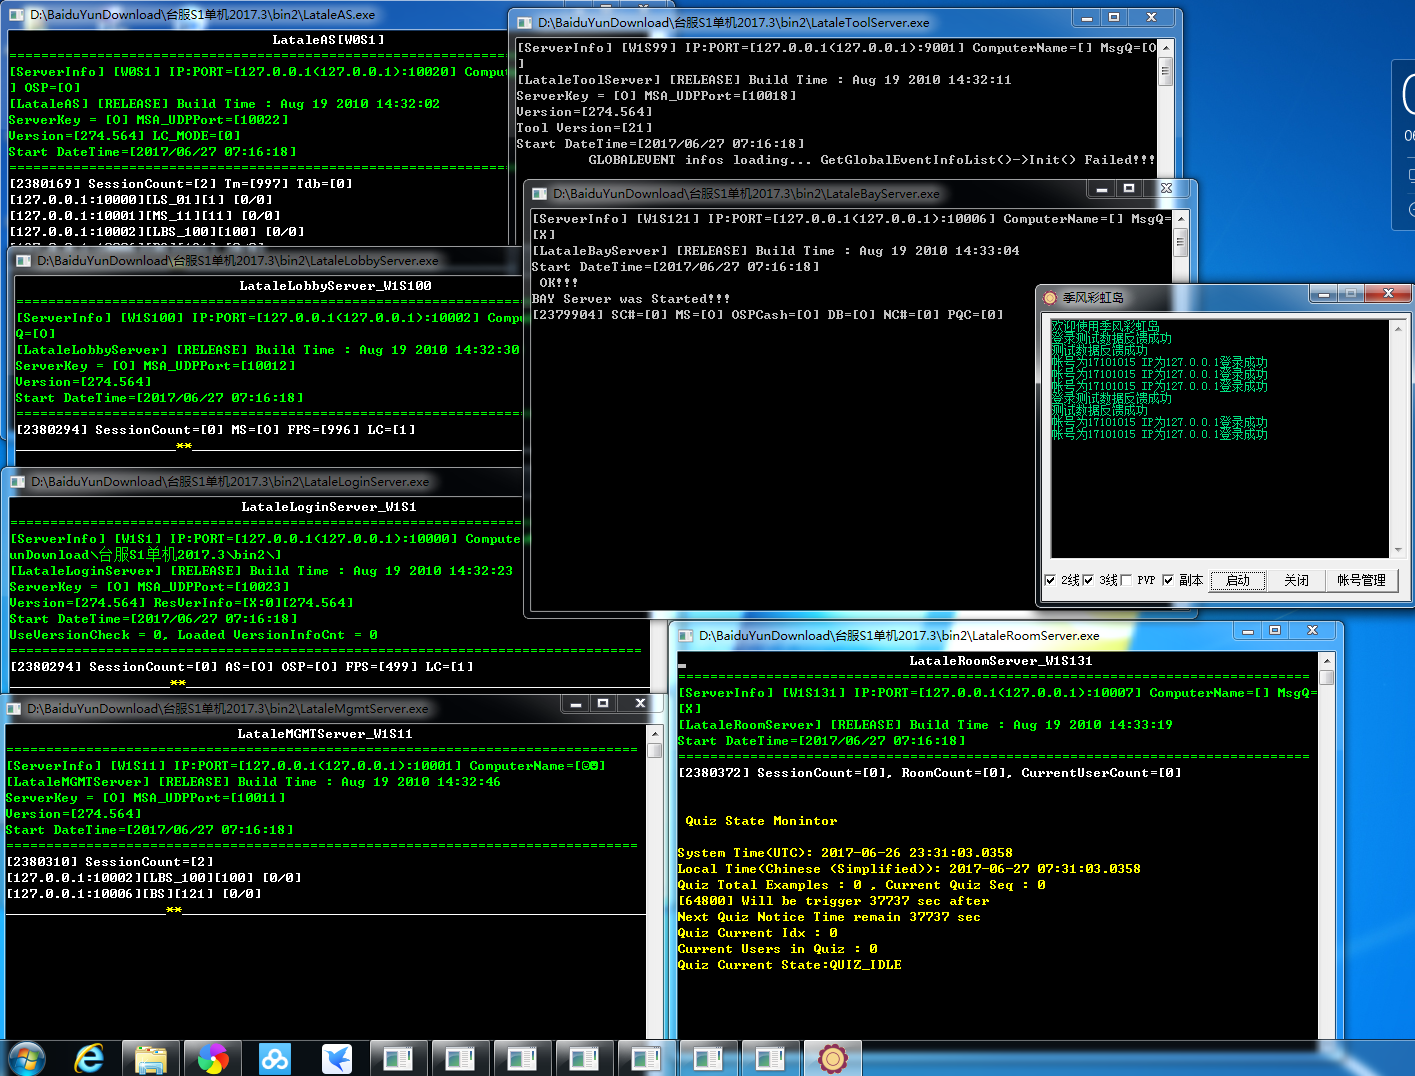Click 'GLOBALEVENT infos loading...' line
Viewport: 1415px width, 1076px height.
pyautogui.click(x=872, y=160)
